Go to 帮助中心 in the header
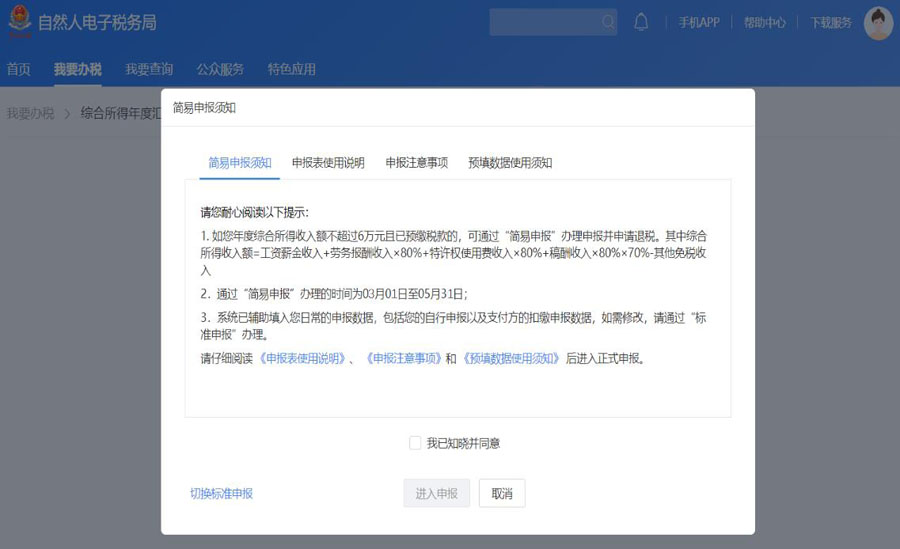The image size is (900, 549). 764,23
